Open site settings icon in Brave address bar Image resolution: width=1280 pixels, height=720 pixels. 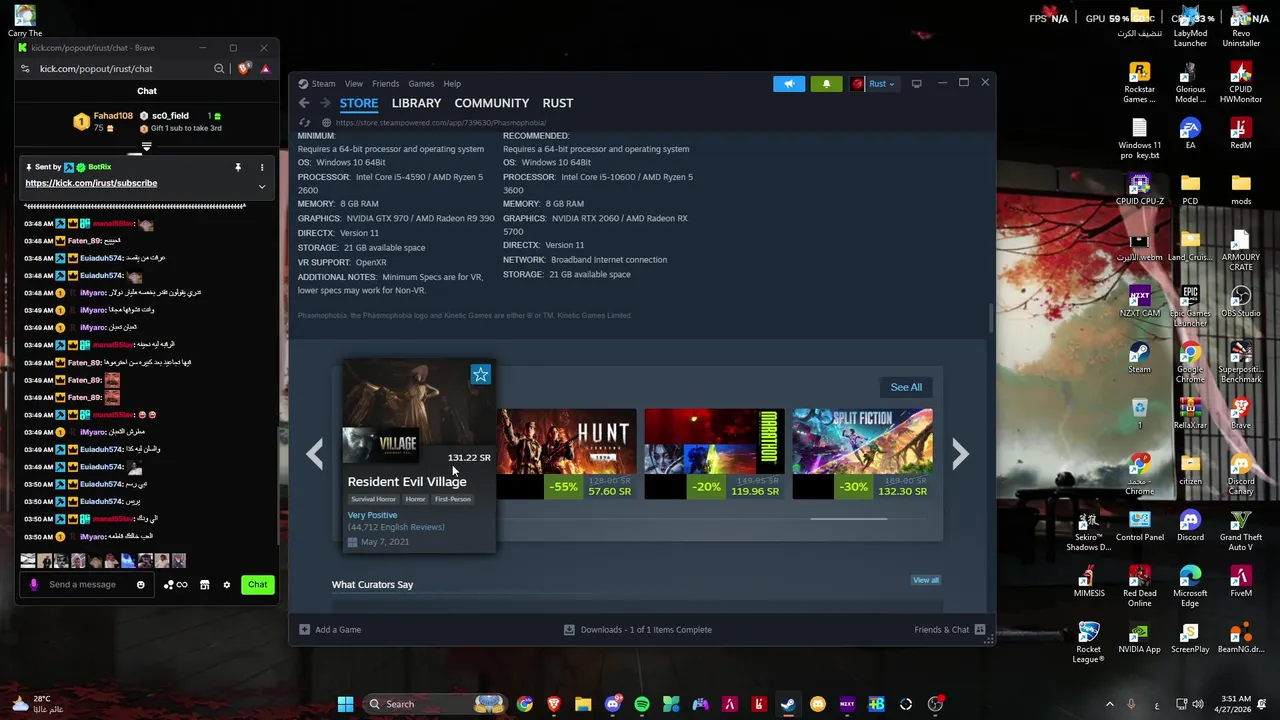pyautogui.click(x=26, y=69)
